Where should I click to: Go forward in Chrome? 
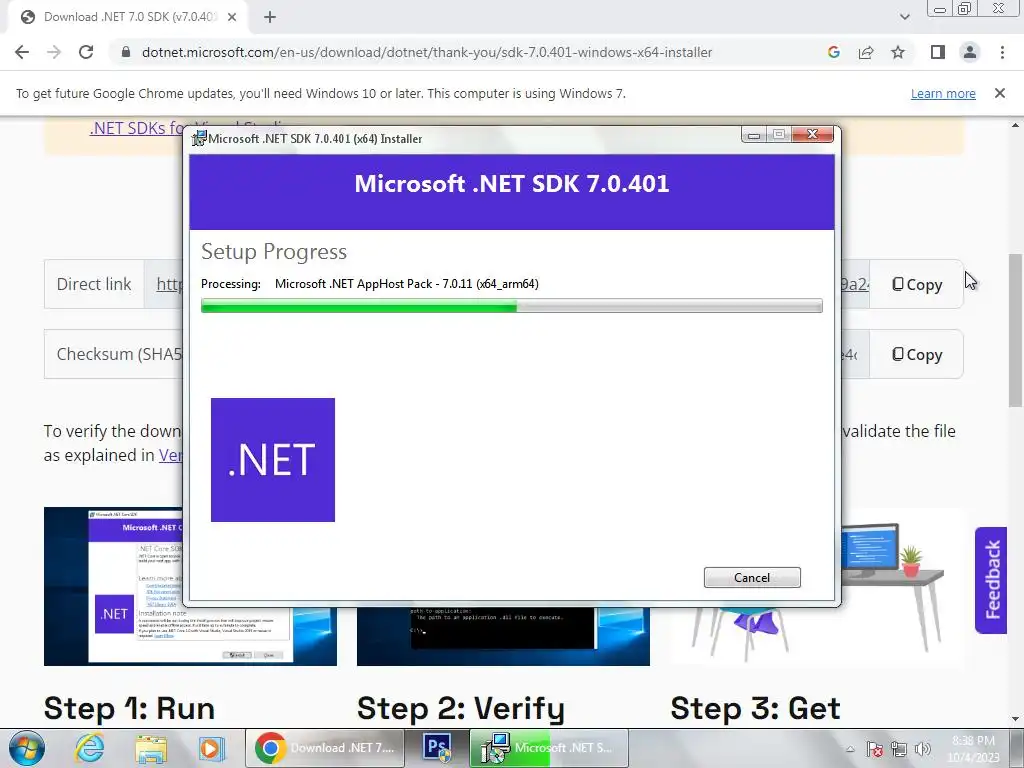[54, 52]
